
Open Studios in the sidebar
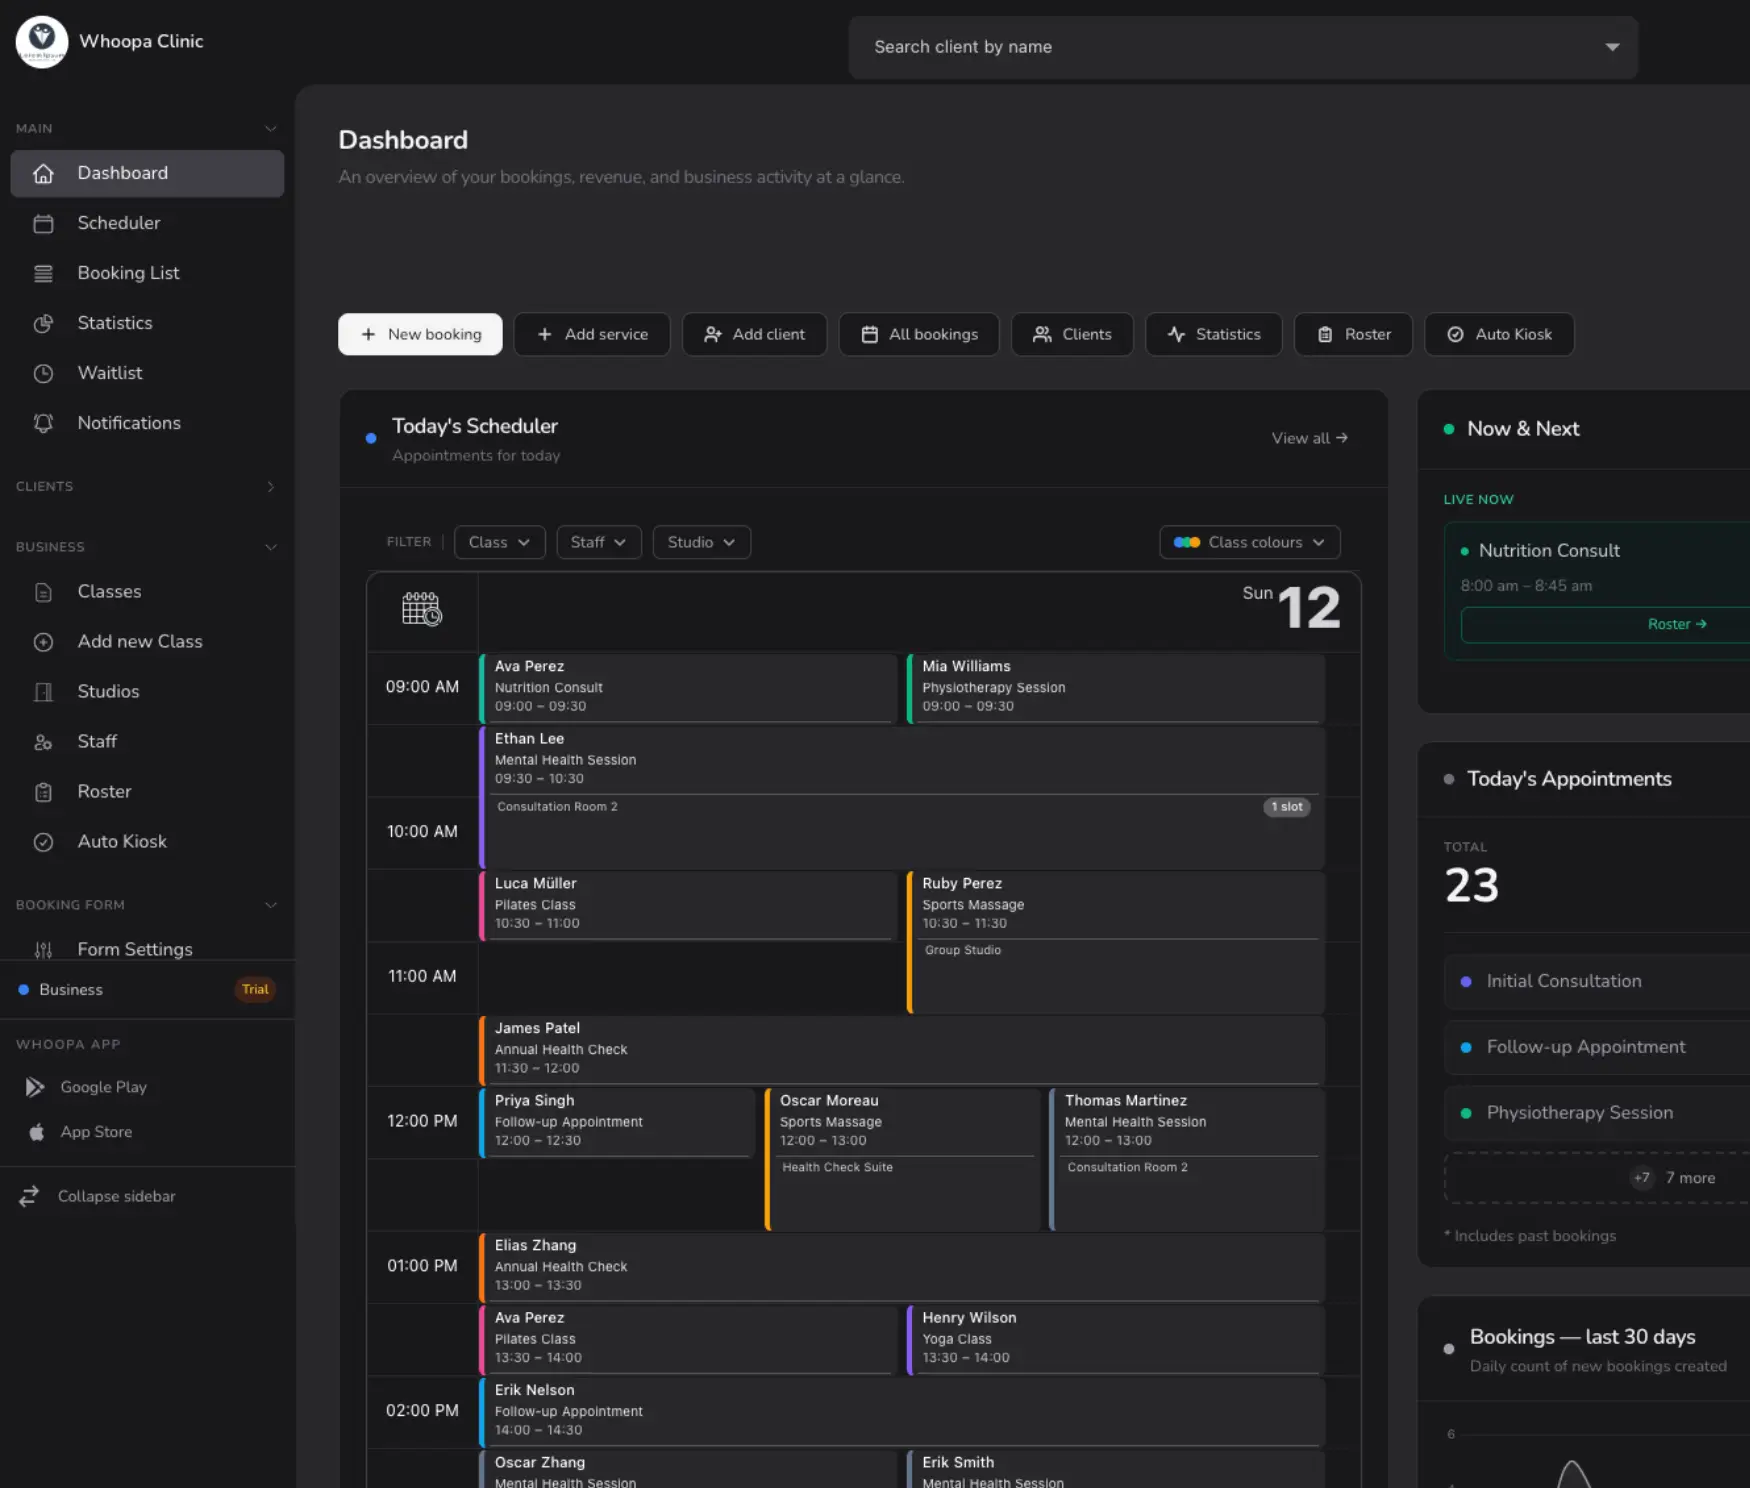point(147,692)
